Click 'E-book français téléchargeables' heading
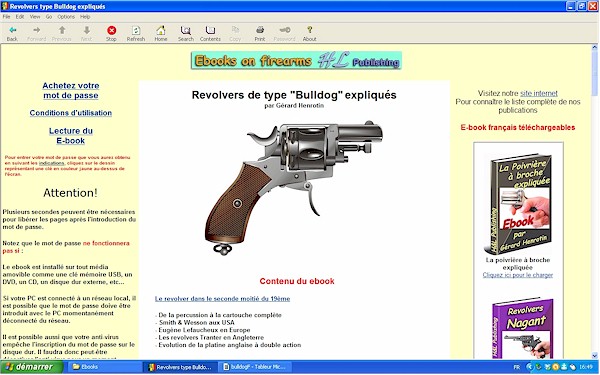The image size is (600, 375). point(518,128)
